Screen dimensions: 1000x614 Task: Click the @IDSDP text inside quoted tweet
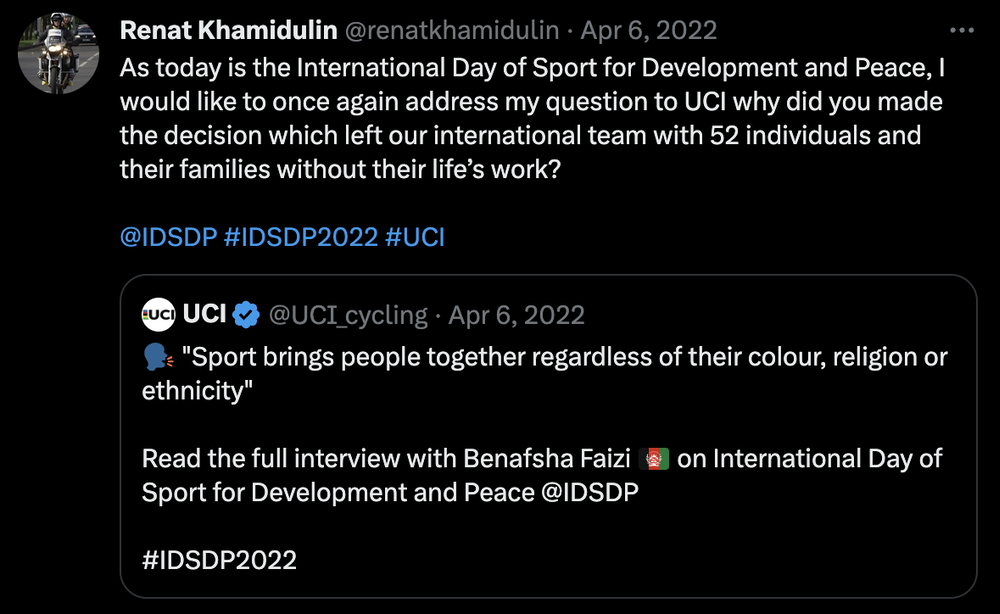click(590, 493)
